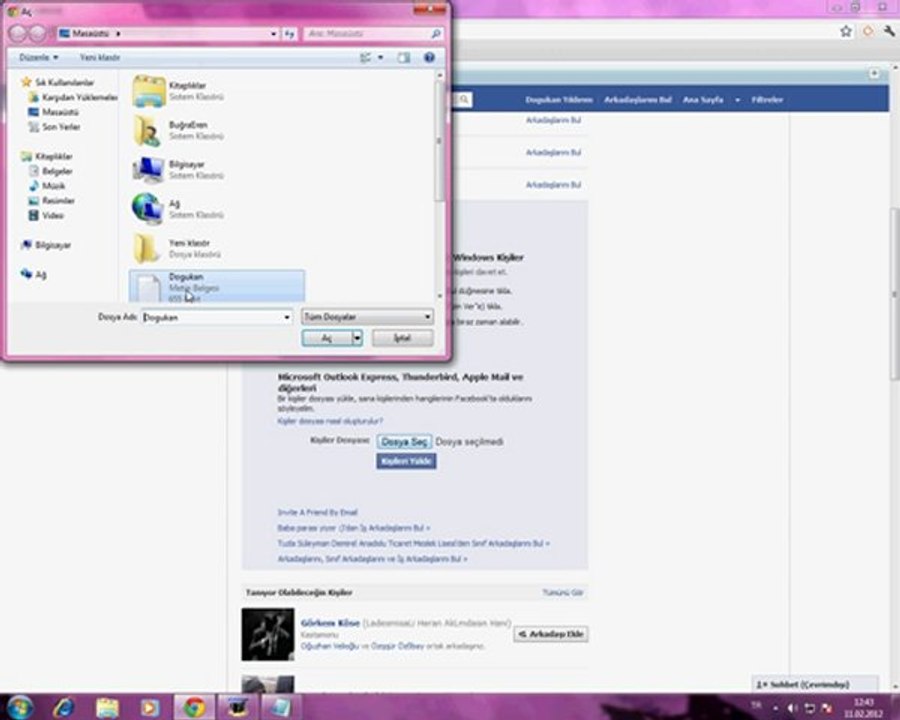Image resolution: width=900 pixels, height=720 pixels.
Task: Select Masaüstü in navigation pane
Action: [x=60, y=112]
